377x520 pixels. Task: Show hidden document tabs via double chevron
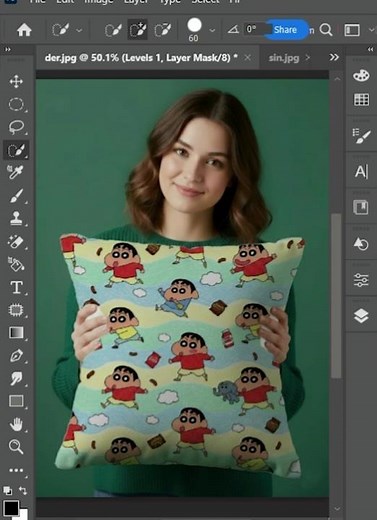point(334,58)
